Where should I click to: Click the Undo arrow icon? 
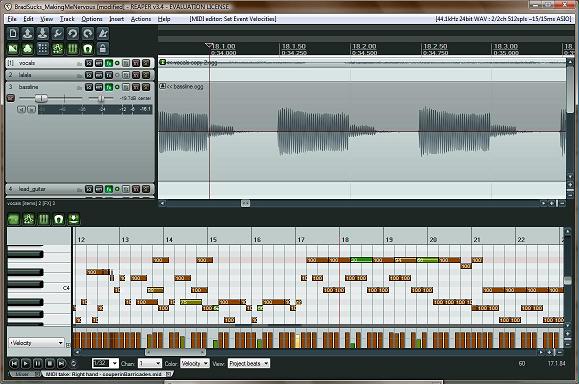(73, 34)
